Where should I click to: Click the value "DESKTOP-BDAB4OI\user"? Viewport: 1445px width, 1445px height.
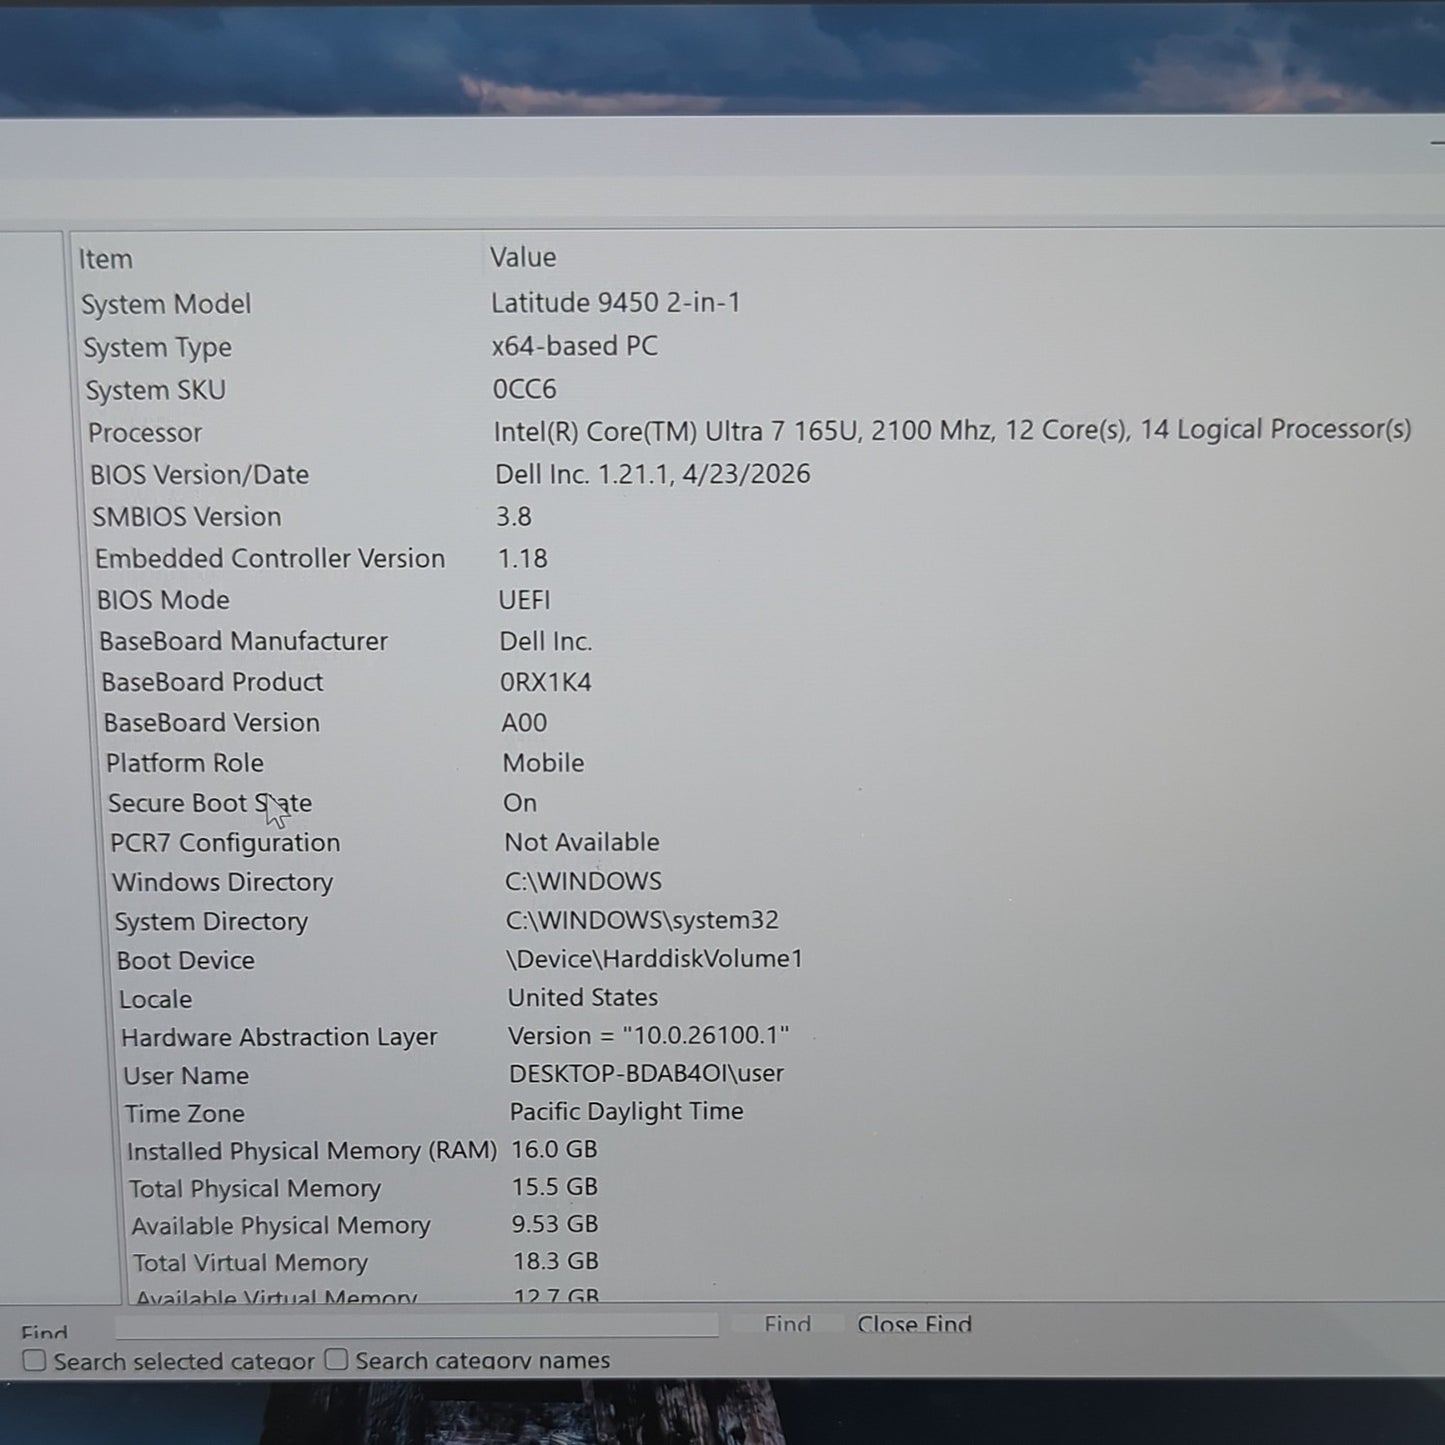(x=647, y=1074)
